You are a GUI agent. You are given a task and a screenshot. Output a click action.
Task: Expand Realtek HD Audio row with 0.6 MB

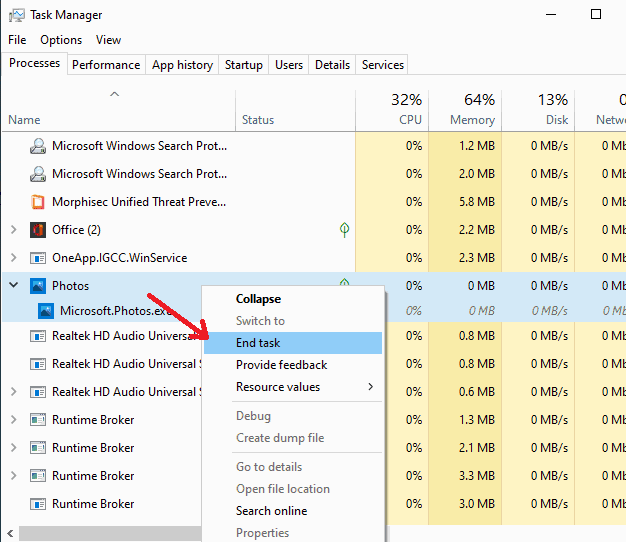click(x=14, y=392)
